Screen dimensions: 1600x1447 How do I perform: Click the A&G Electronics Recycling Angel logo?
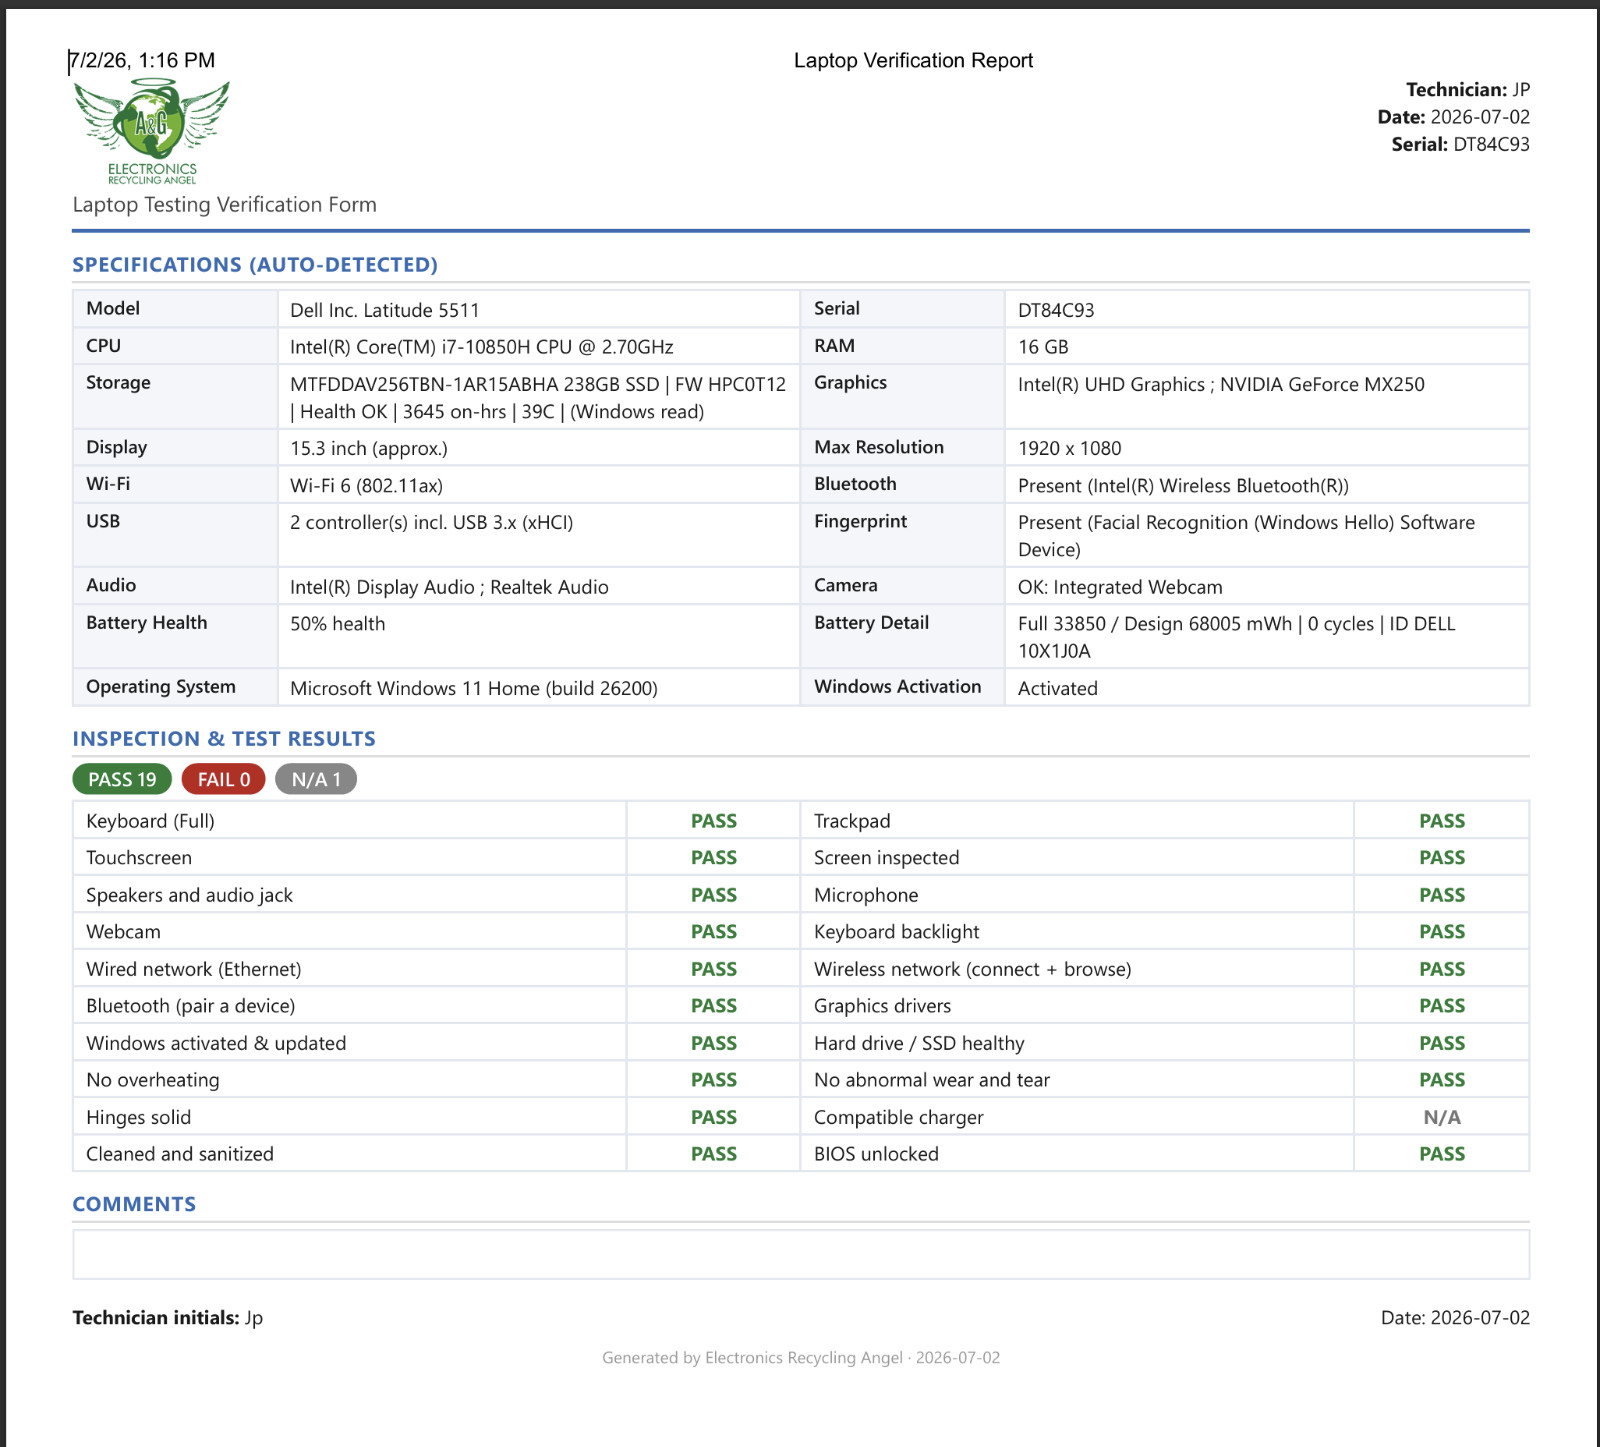[x=152, y=131]
